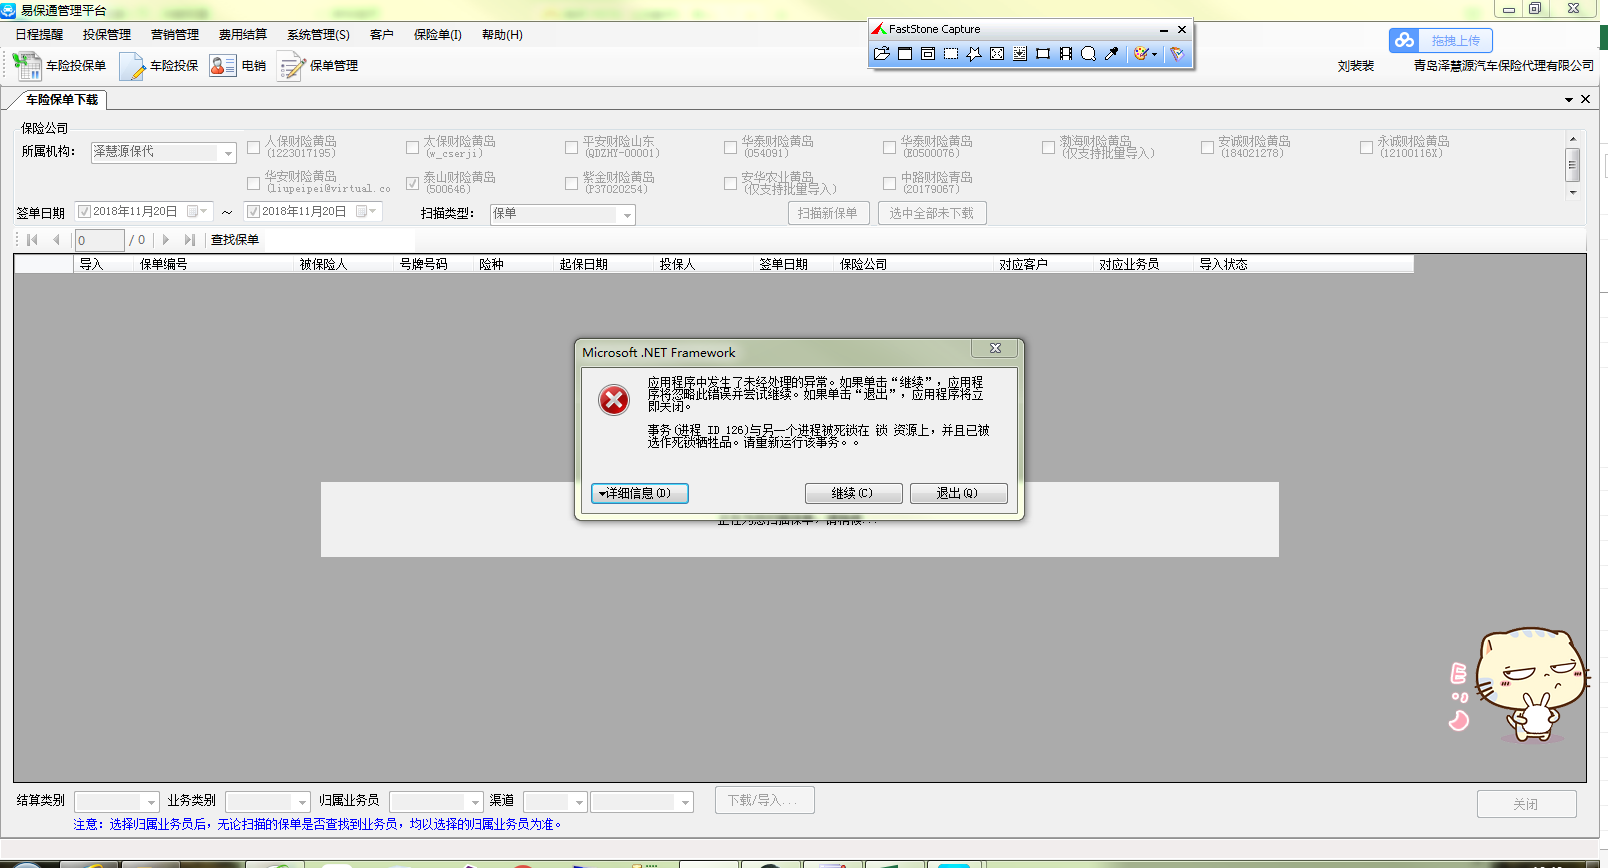The height and width of the screenshot is (868, 1608).
Task: Open 费用结算 menu
Action: pos(243,35)
